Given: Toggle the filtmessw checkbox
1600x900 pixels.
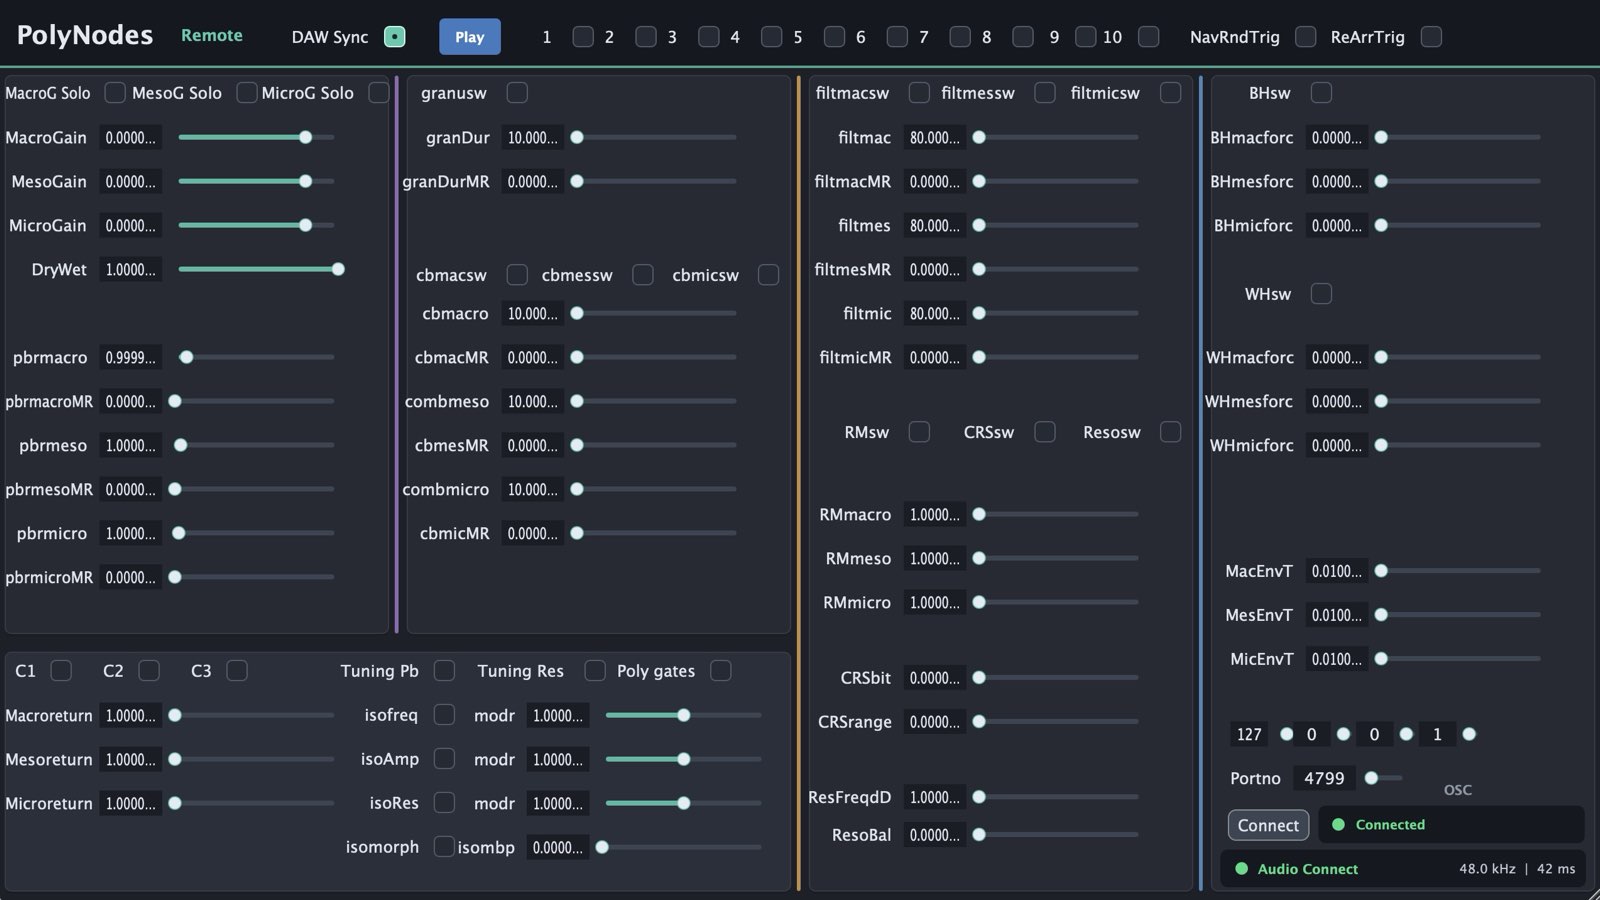Looking at the screenshot, I should click(1045, 93).
